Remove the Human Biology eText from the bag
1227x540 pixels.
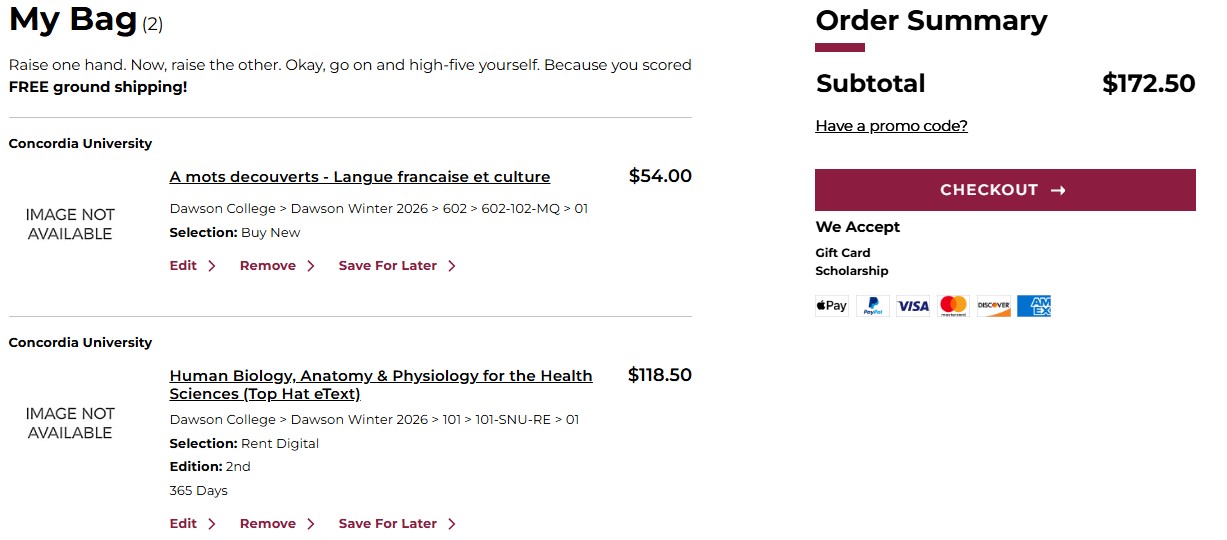tap(268, 524)
